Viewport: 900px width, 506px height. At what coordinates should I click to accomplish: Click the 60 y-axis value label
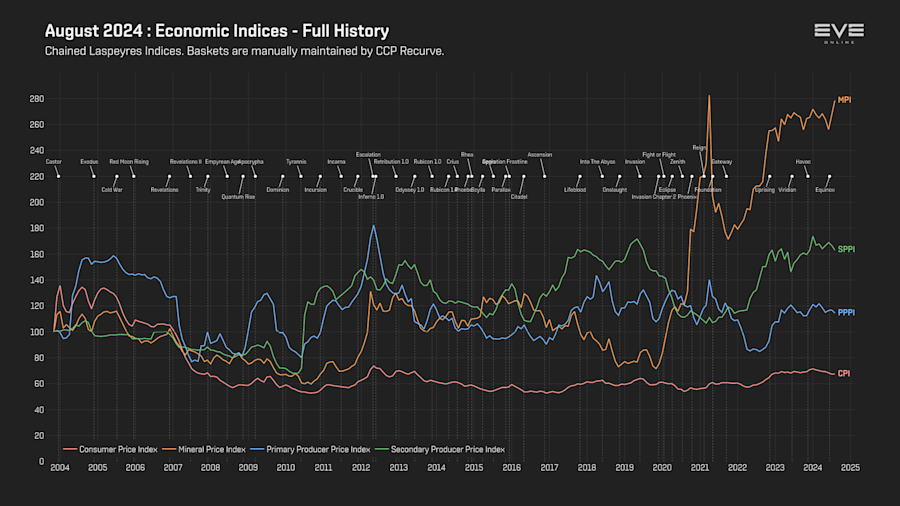39,384
